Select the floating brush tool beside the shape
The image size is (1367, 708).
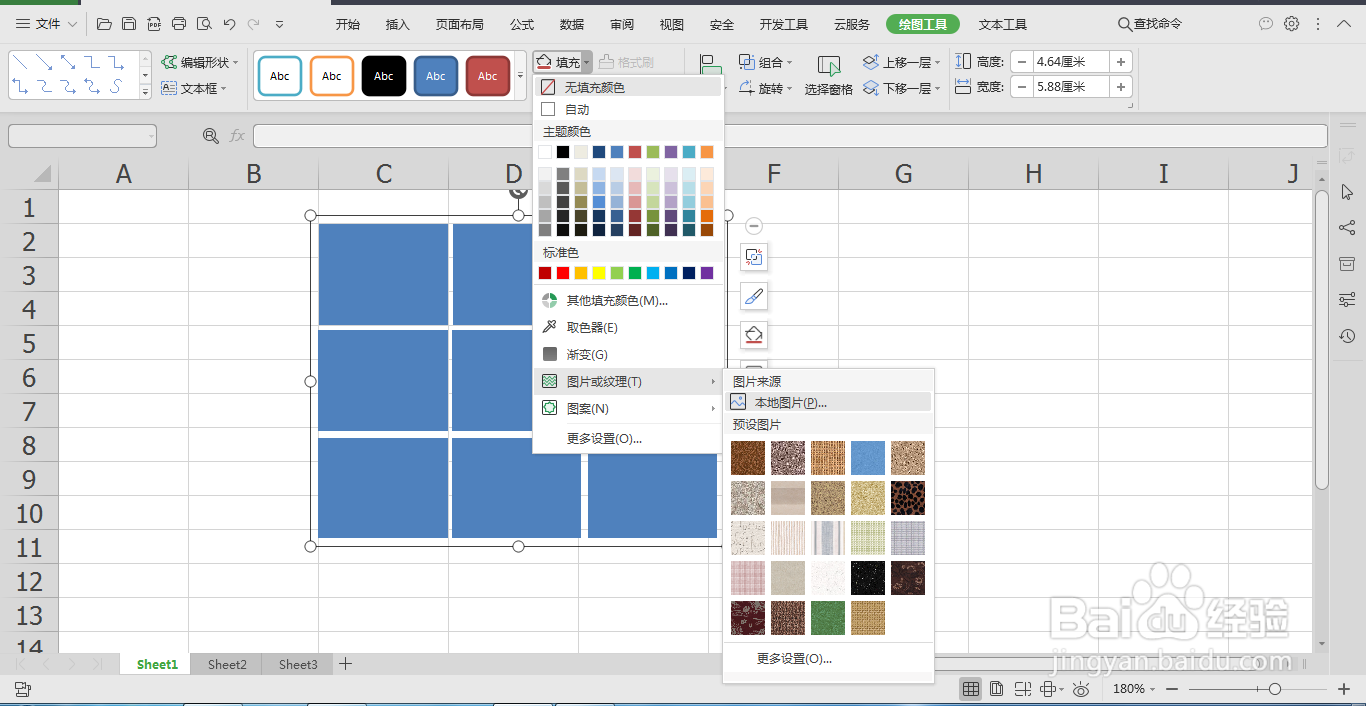click(x=753, y=295)
